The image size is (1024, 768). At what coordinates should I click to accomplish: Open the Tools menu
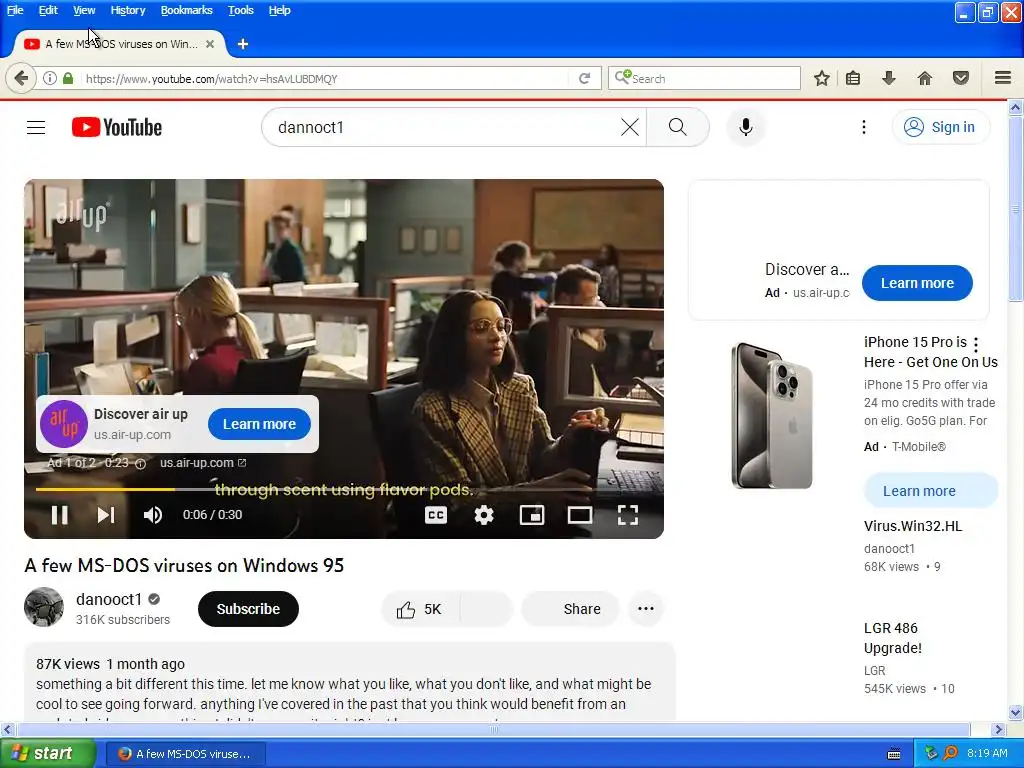point(240,10)
